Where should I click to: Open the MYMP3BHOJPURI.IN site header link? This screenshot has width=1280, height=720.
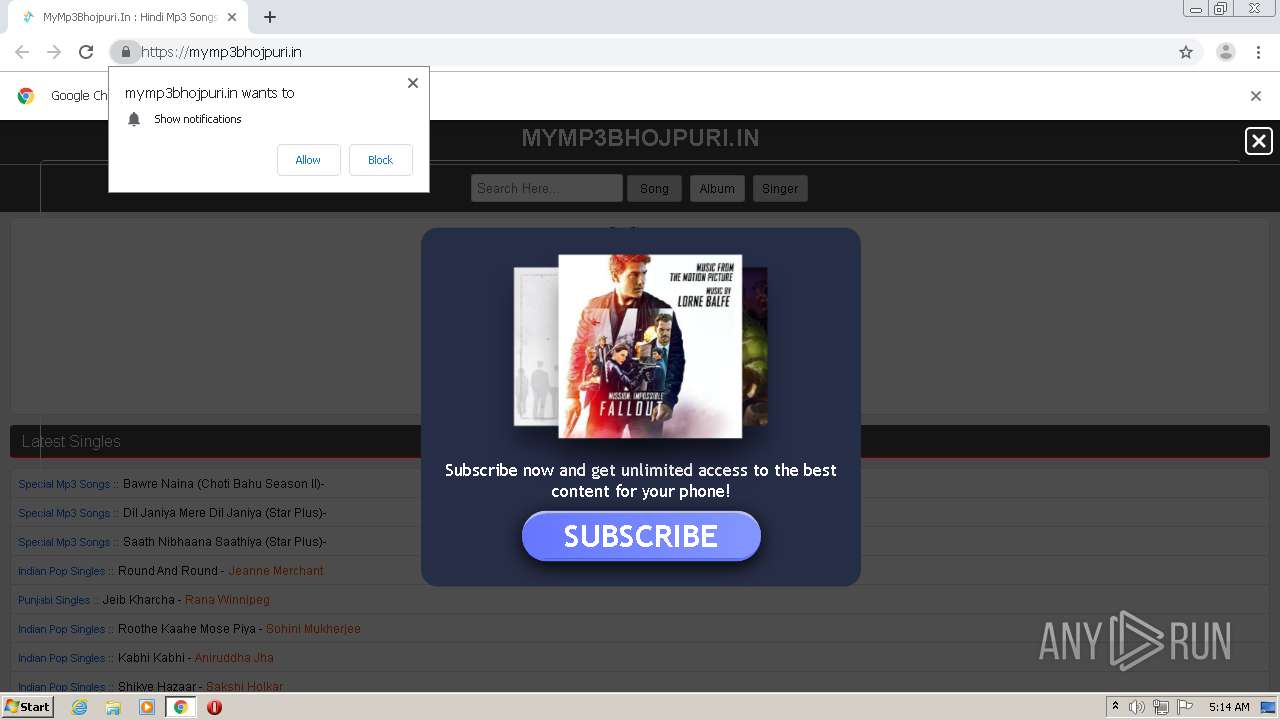pos(640,138)
